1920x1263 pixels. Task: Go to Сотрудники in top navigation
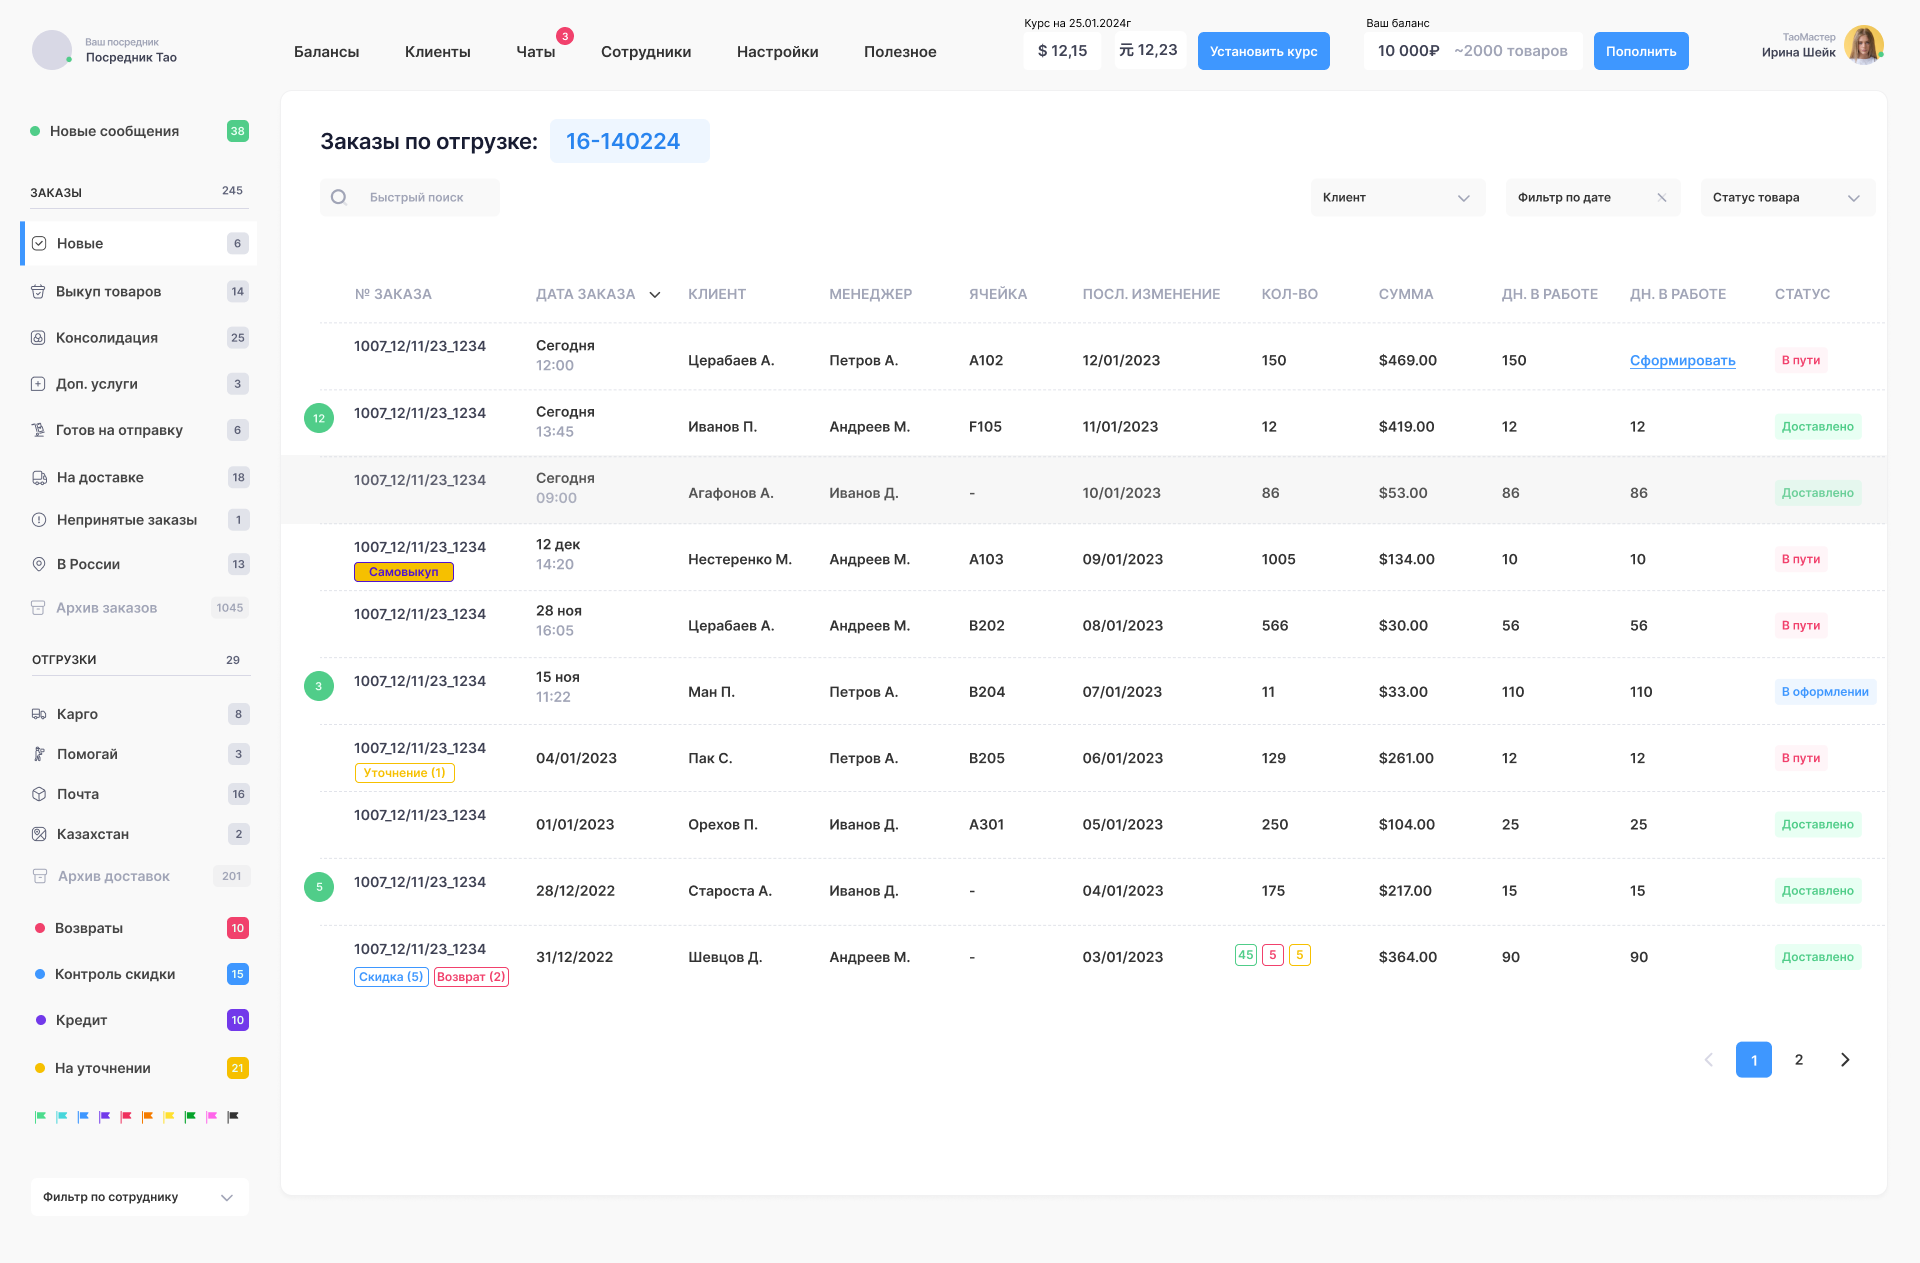coord(645,52)
